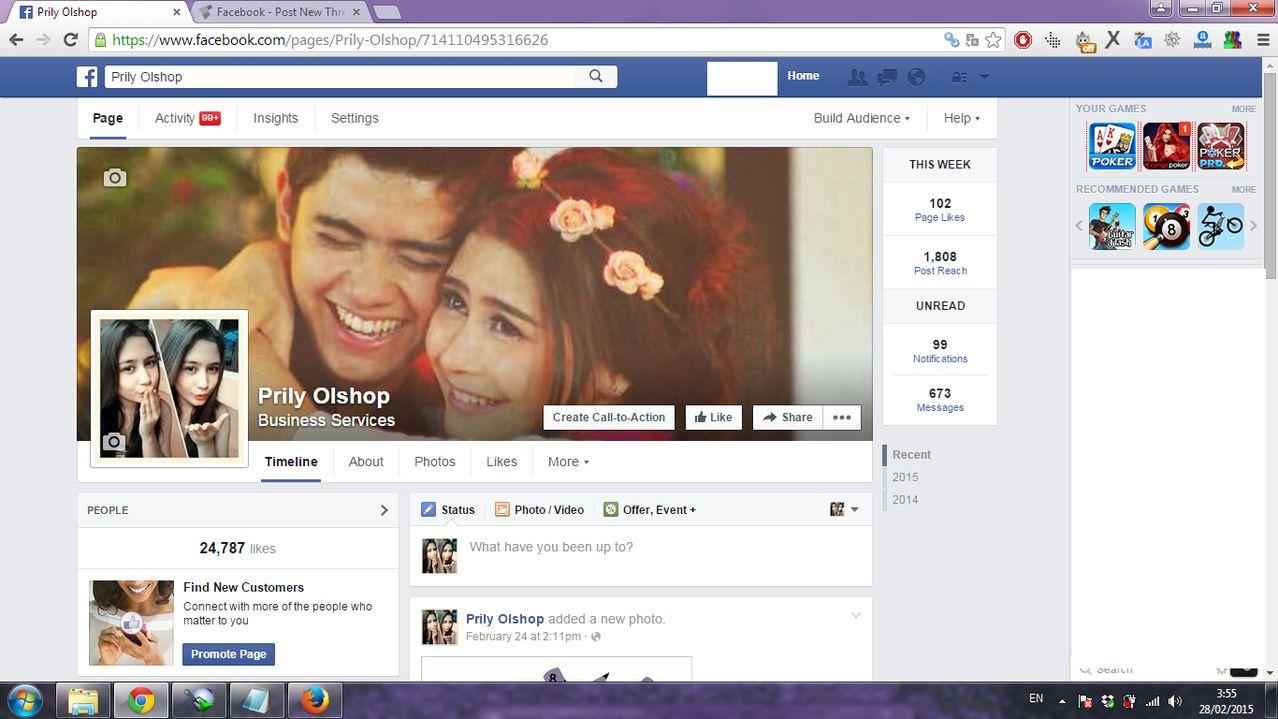This screenshot has height=719, width=1278.
Task: Open the Help dropdown menu
Action: click(x=961, y=118)
